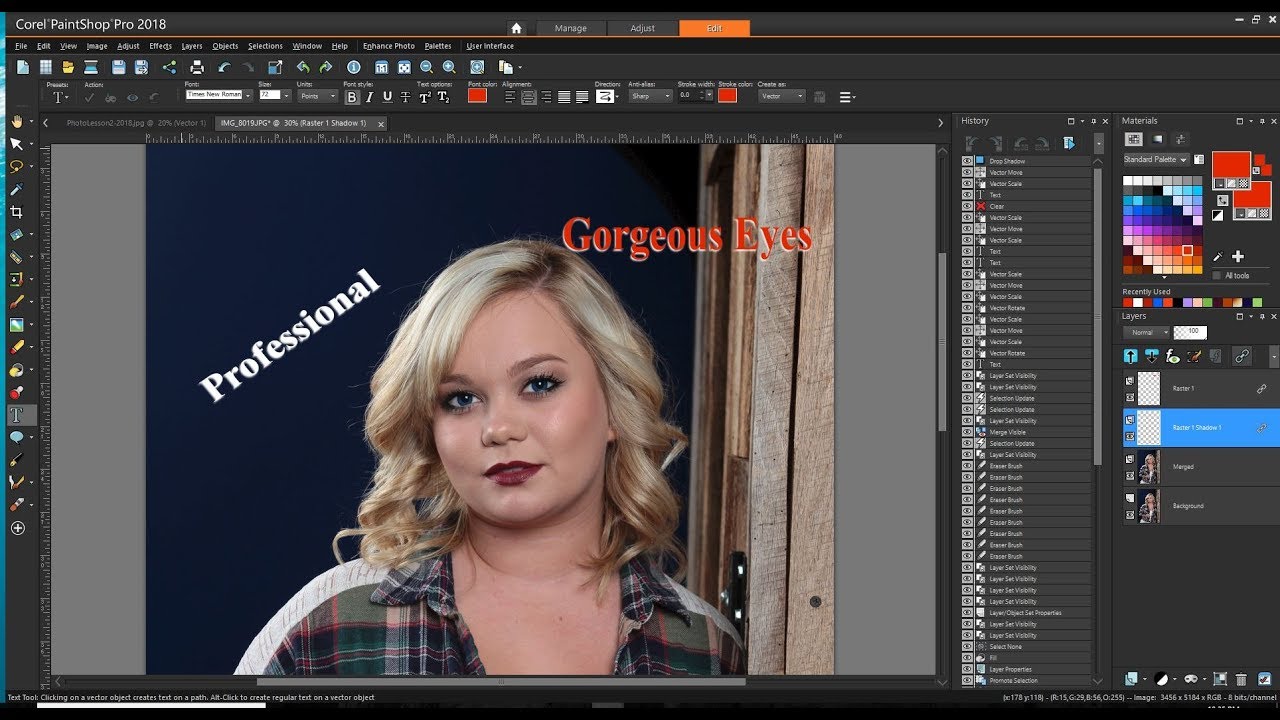1280x720 pixels.
Task: Open the Standard Palette dropdown
Action: tap(1156, 160)
